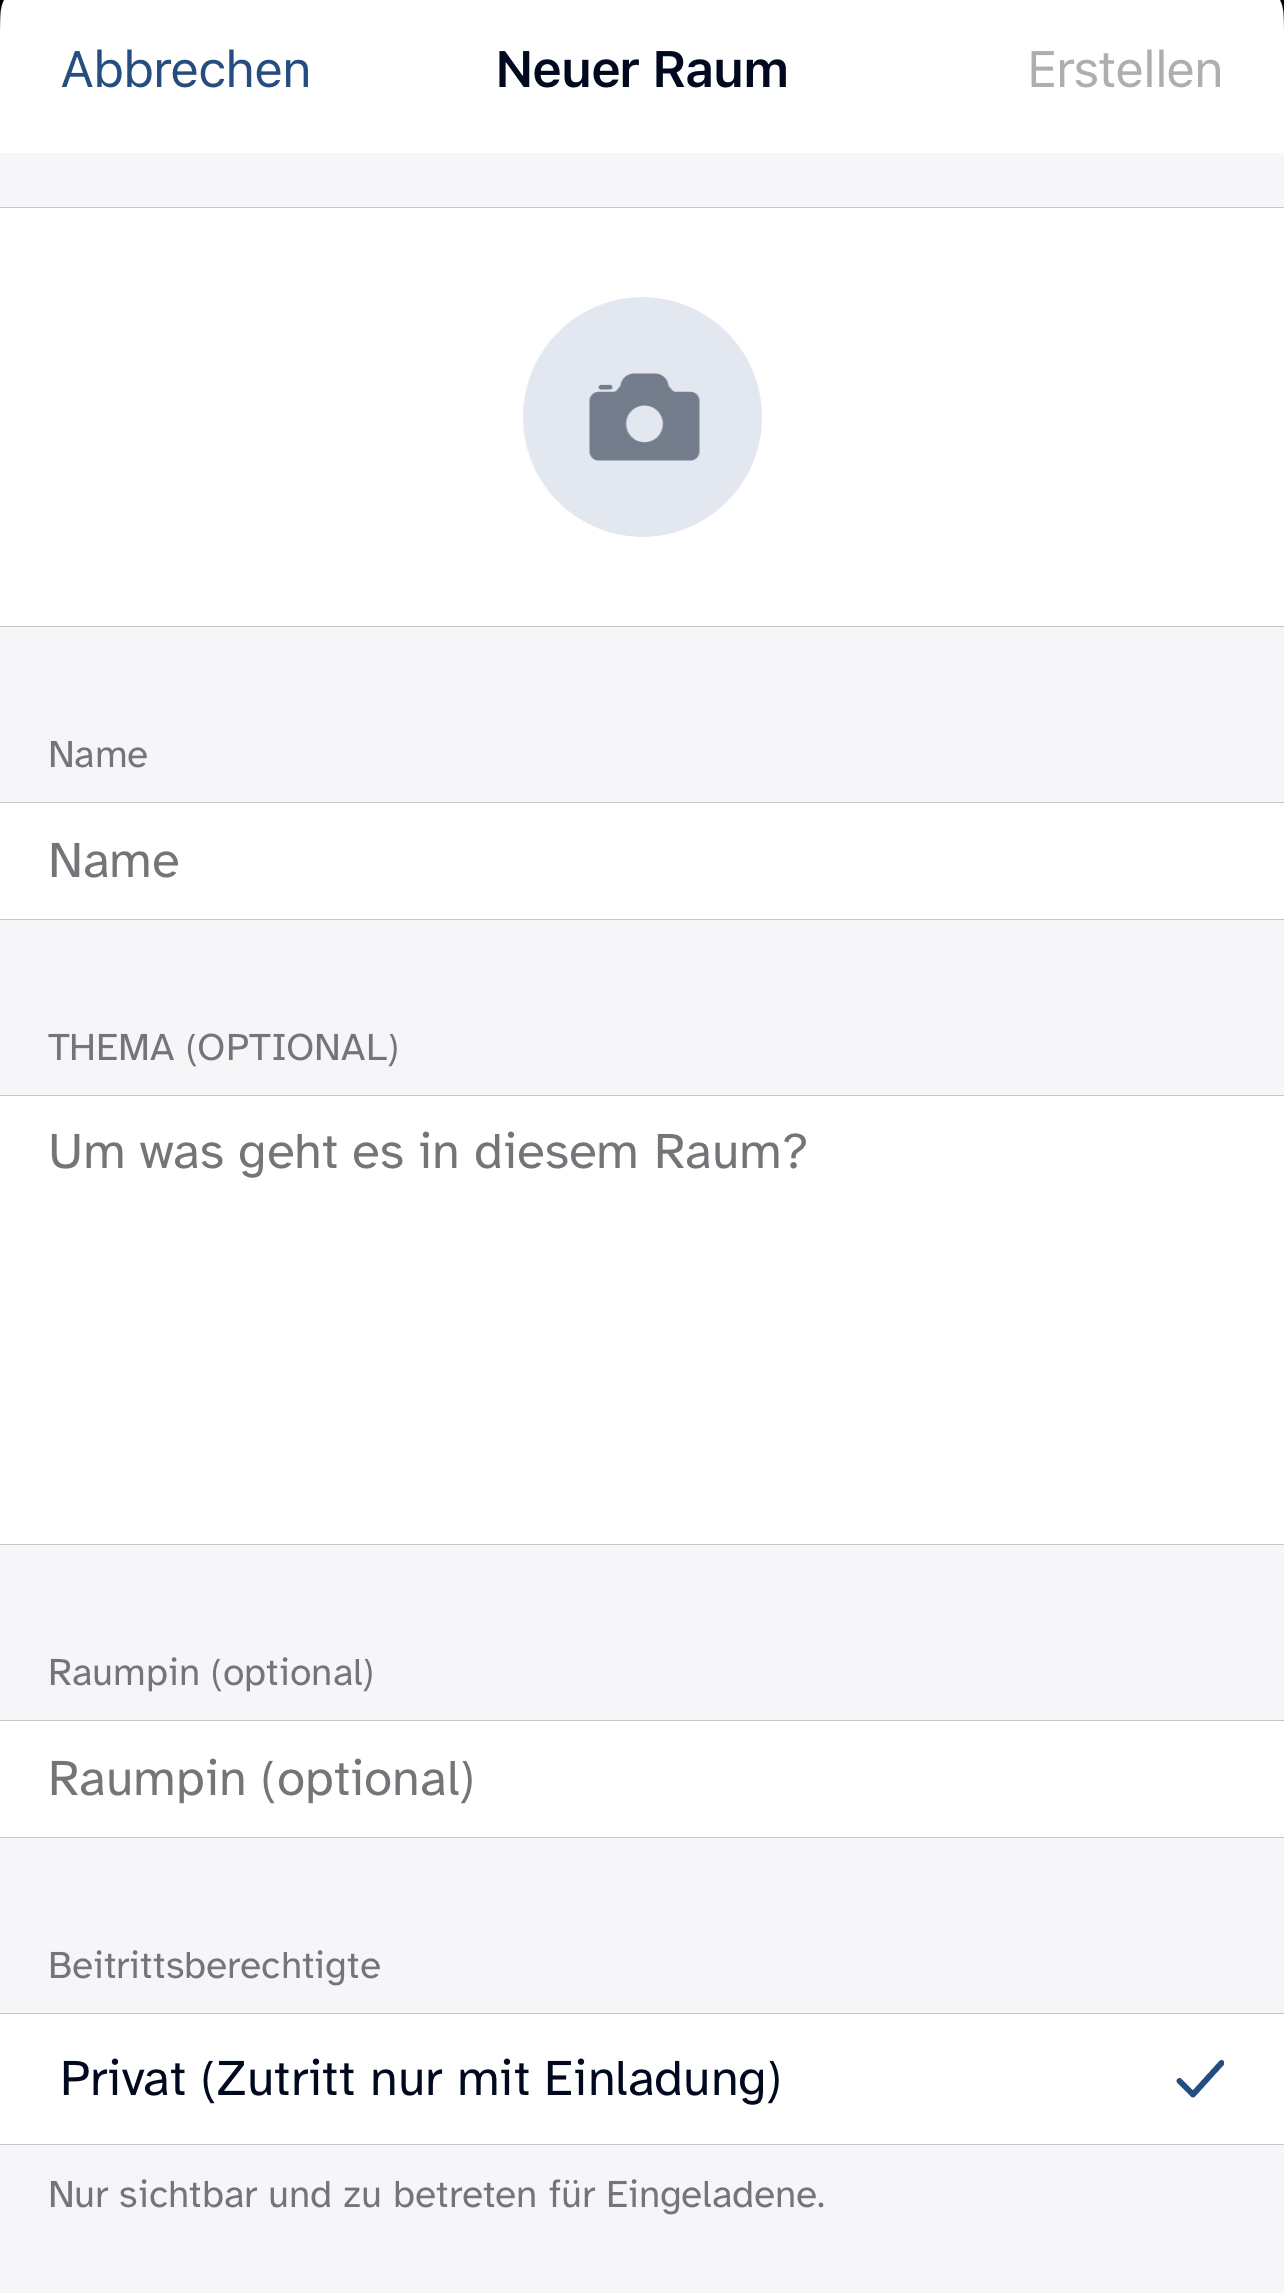1284x2293 pixels.
Task: Tap the camera icon to add room photo
Action: point(644,418)
